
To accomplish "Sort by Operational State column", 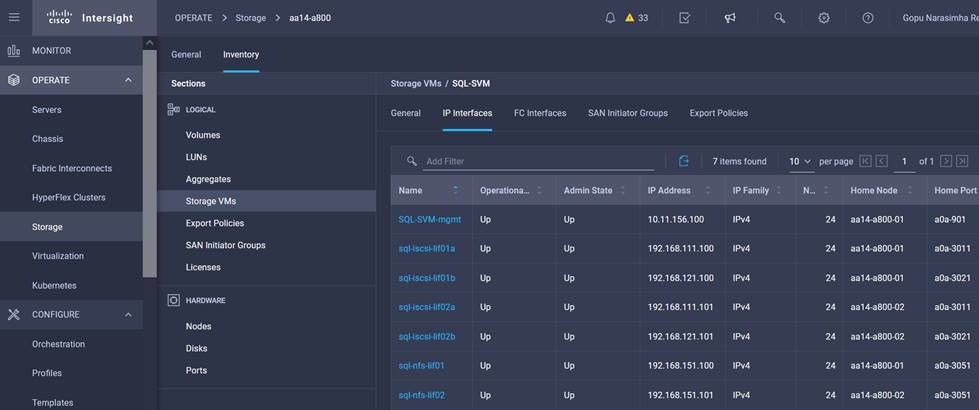I will (539, 190).
